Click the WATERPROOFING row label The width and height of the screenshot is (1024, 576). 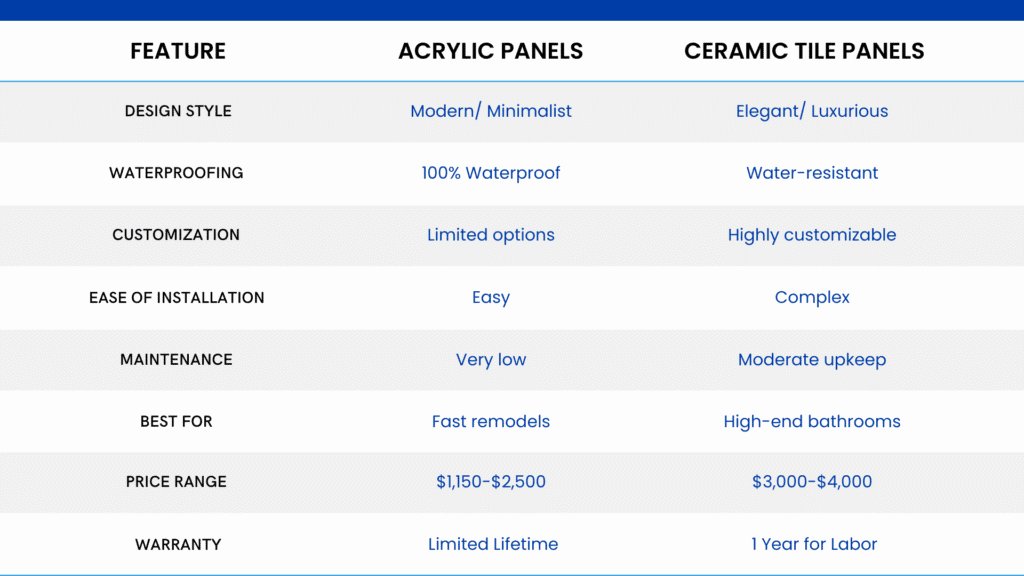tap(176, 173)
